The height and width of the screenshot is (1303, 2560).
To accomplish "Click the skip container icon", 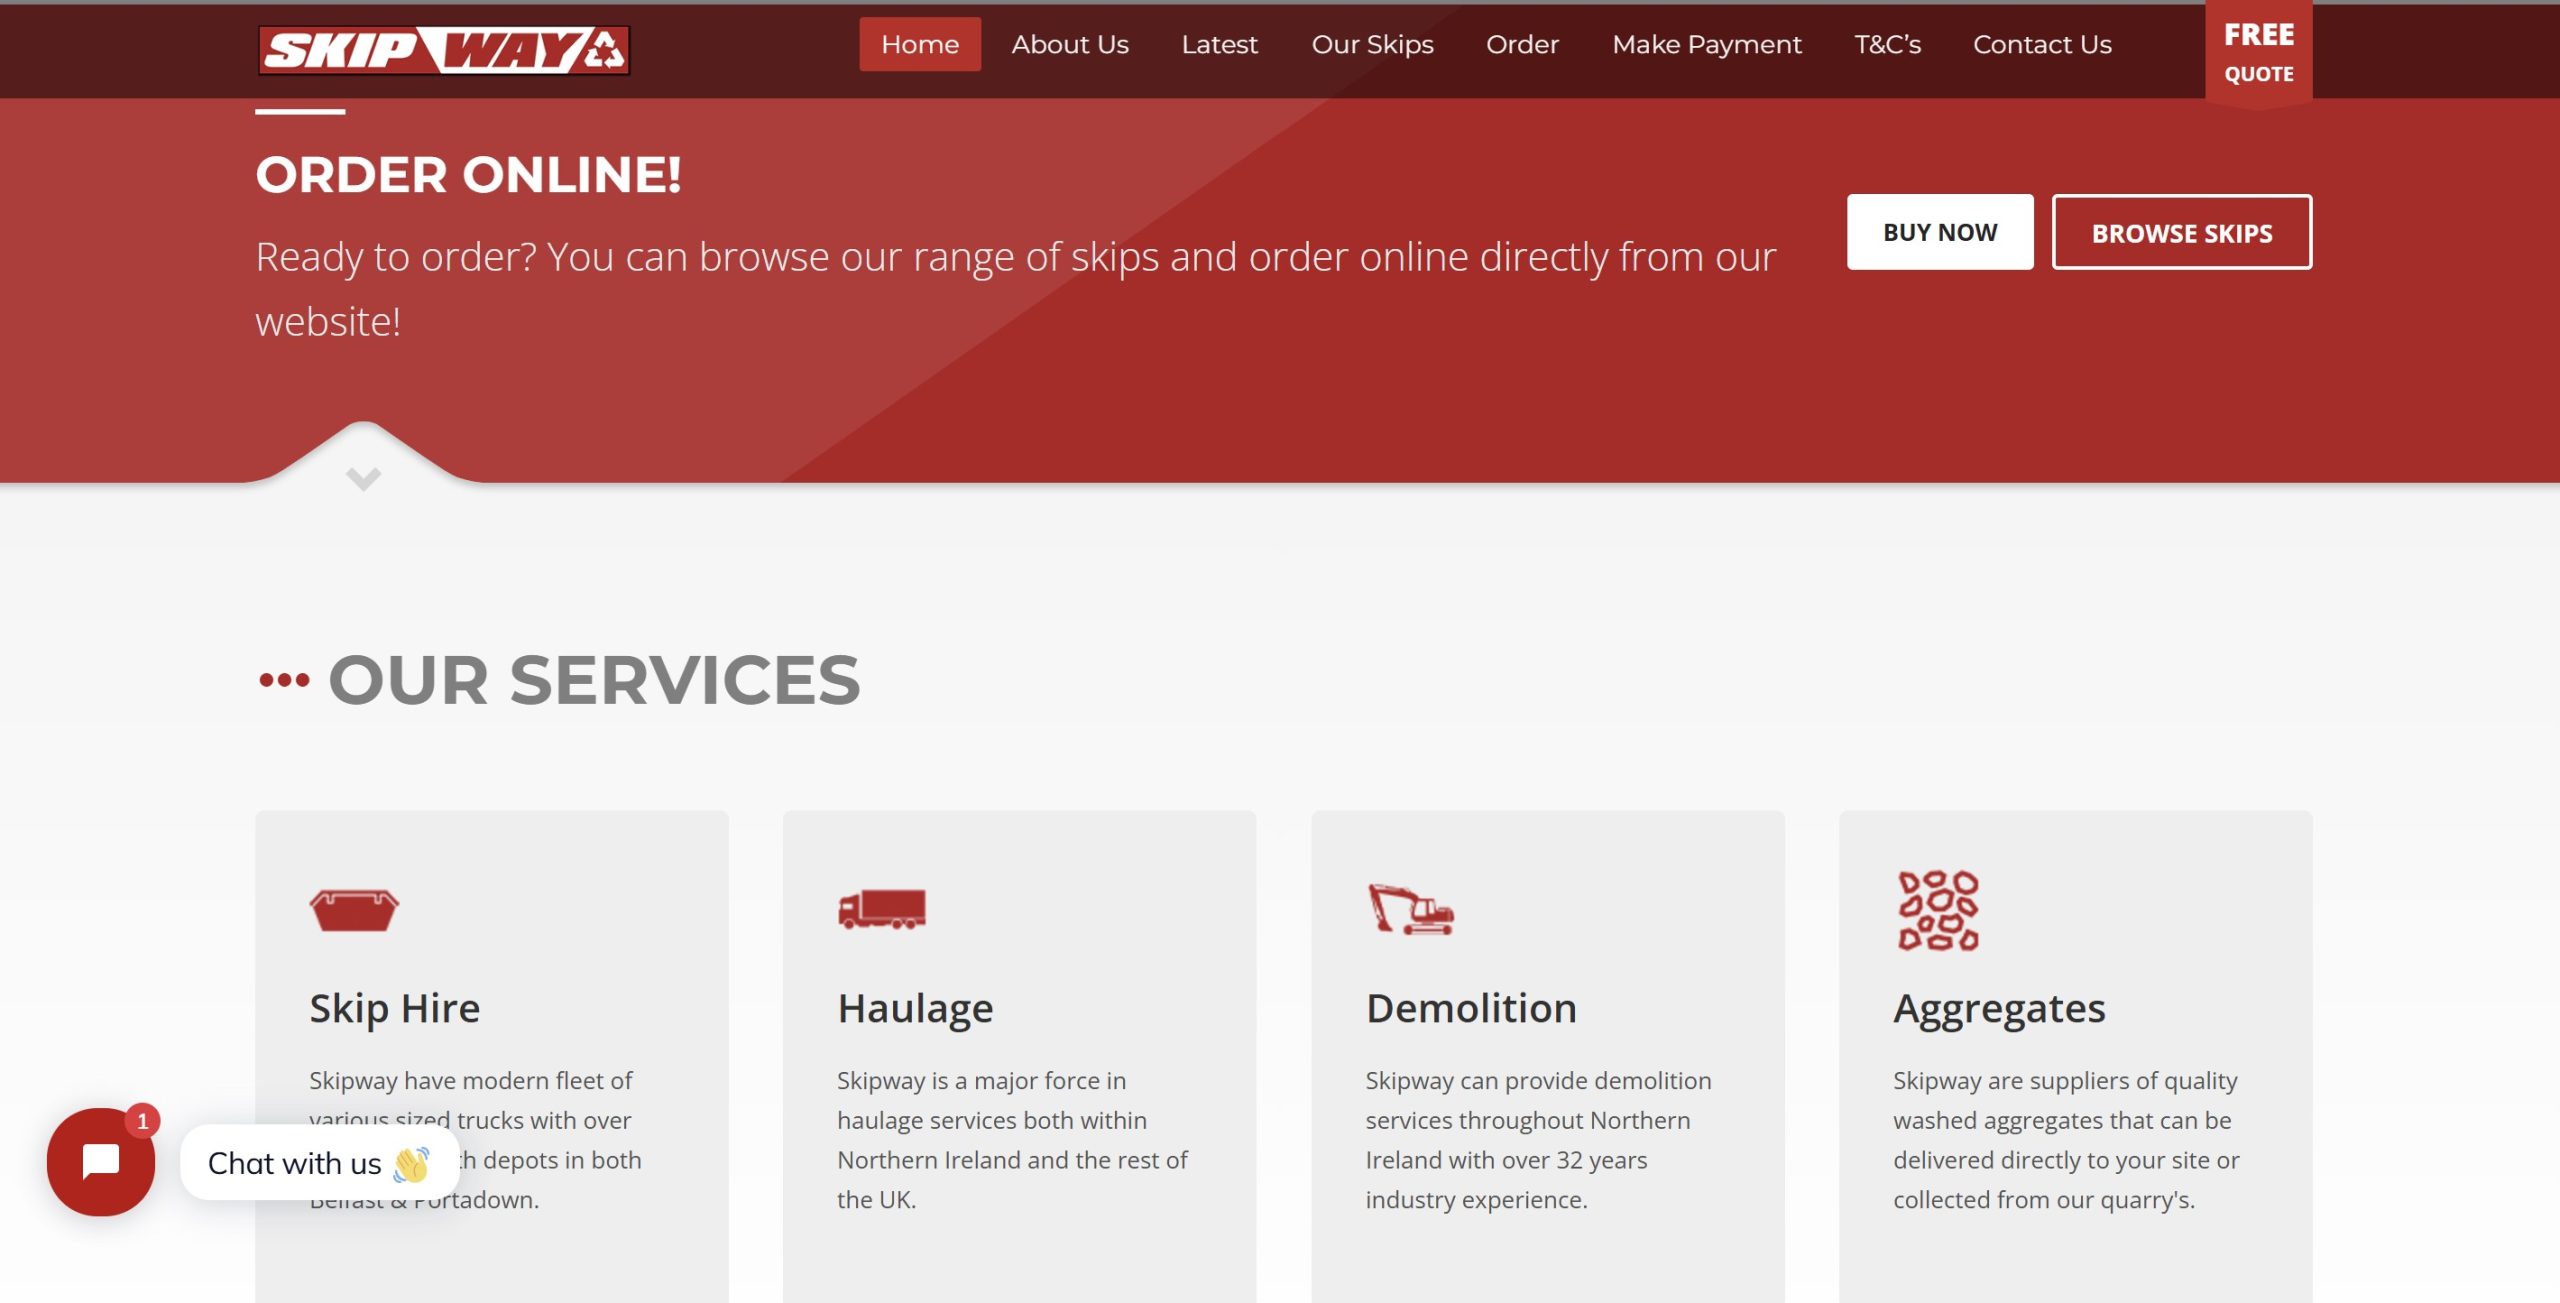I will pyautogui.click(x=354, y=910).
